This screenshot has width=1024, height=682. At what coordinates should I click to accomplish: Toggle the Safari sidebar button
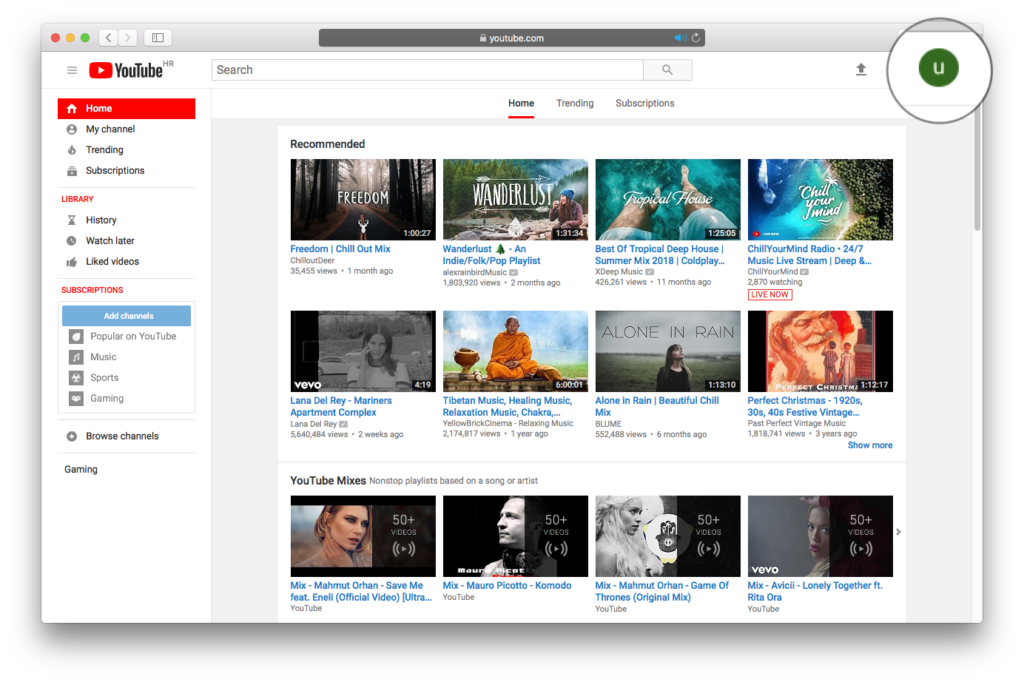157,38
